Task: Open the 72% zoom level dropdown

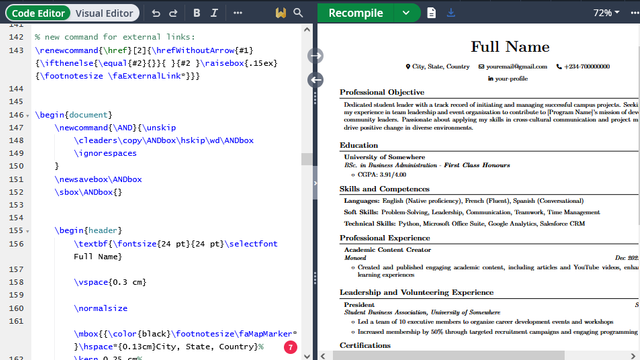Action: [x=607, y=13]
